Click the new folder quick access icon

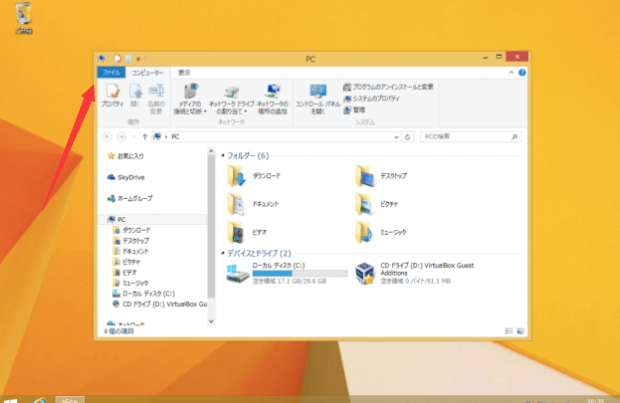coord(128,59)
